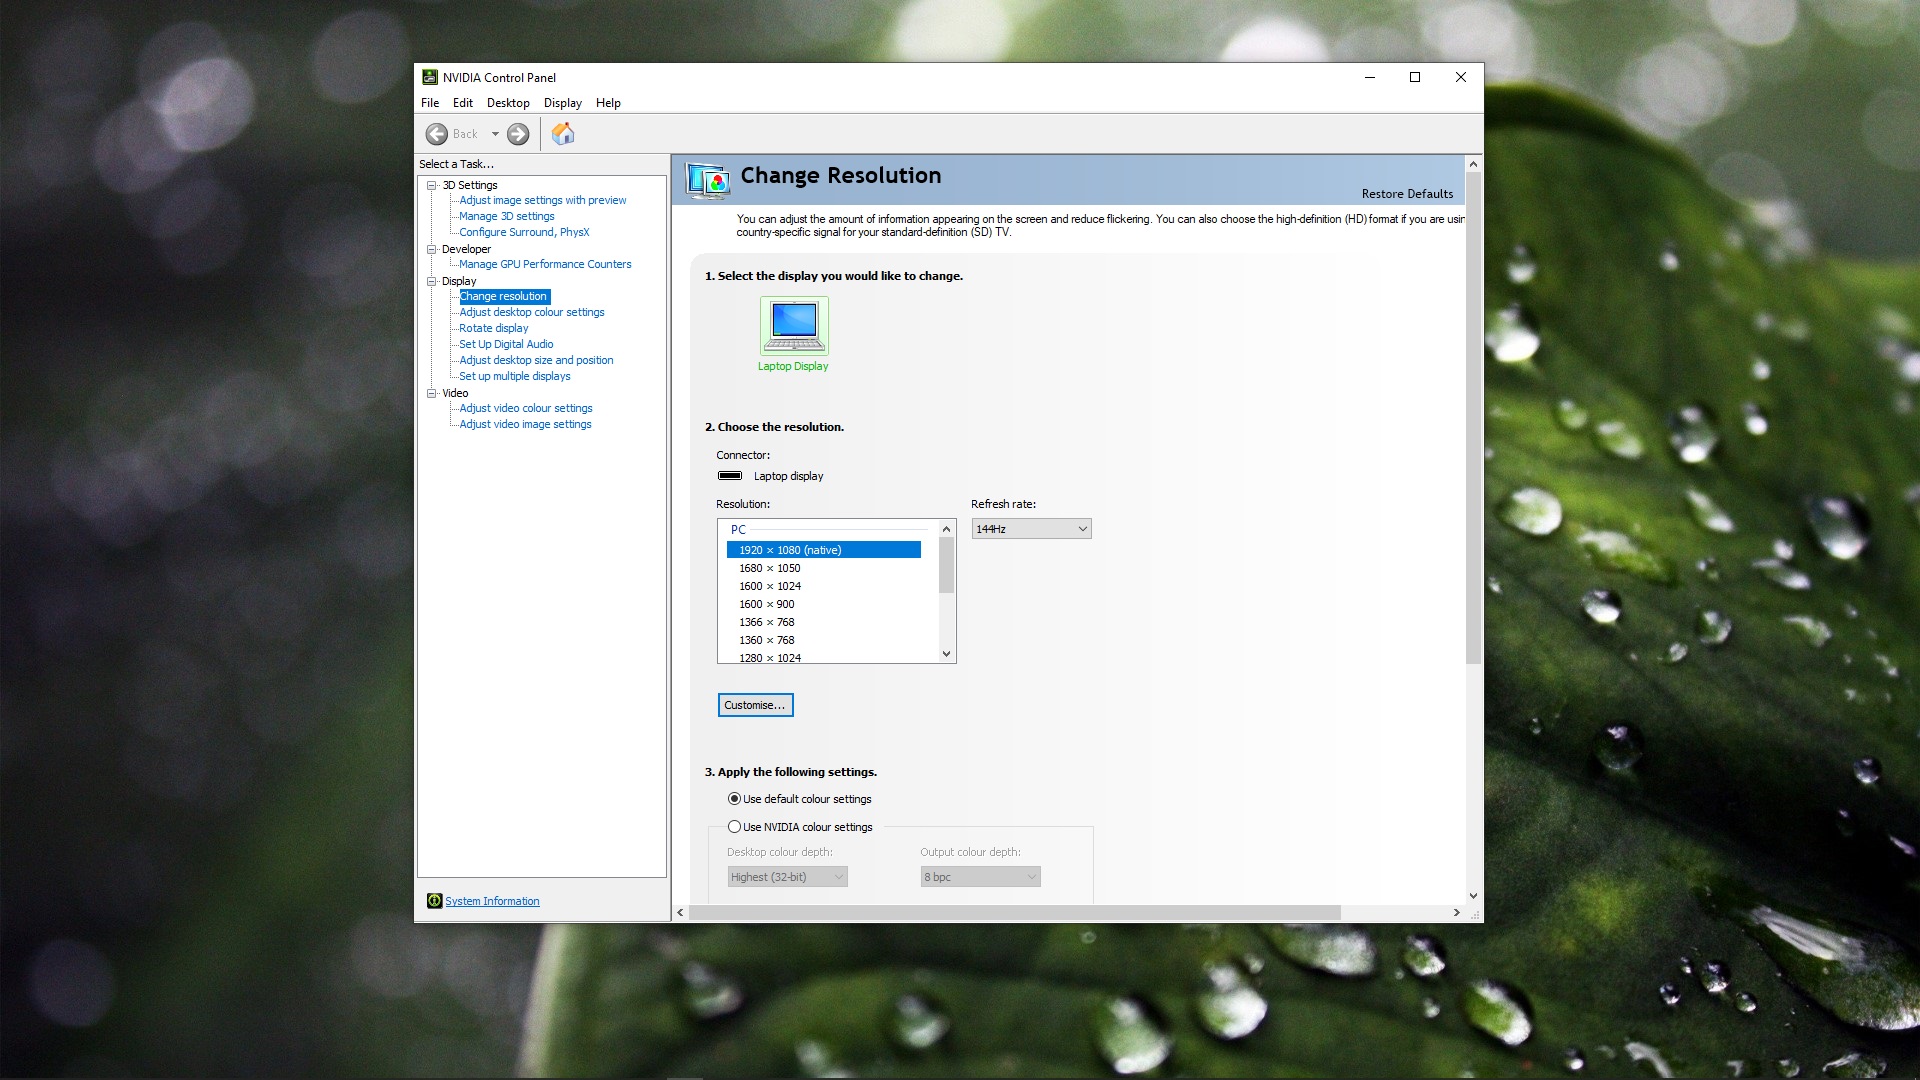Collapse the Display tree node
Viewport: 1920px width, 1080px height.
[432, 281]
